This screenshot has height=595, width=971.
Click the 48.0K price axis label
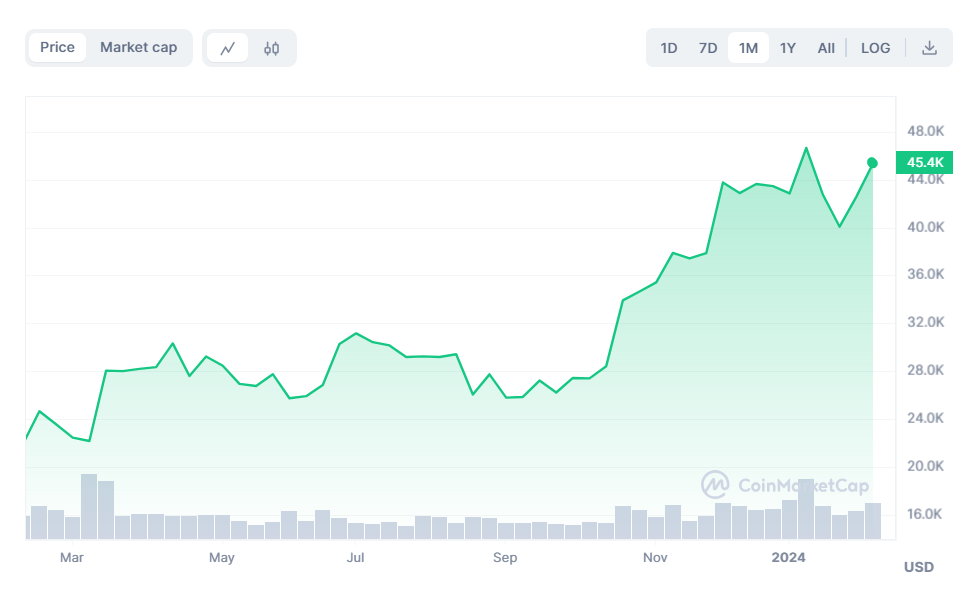925,131
